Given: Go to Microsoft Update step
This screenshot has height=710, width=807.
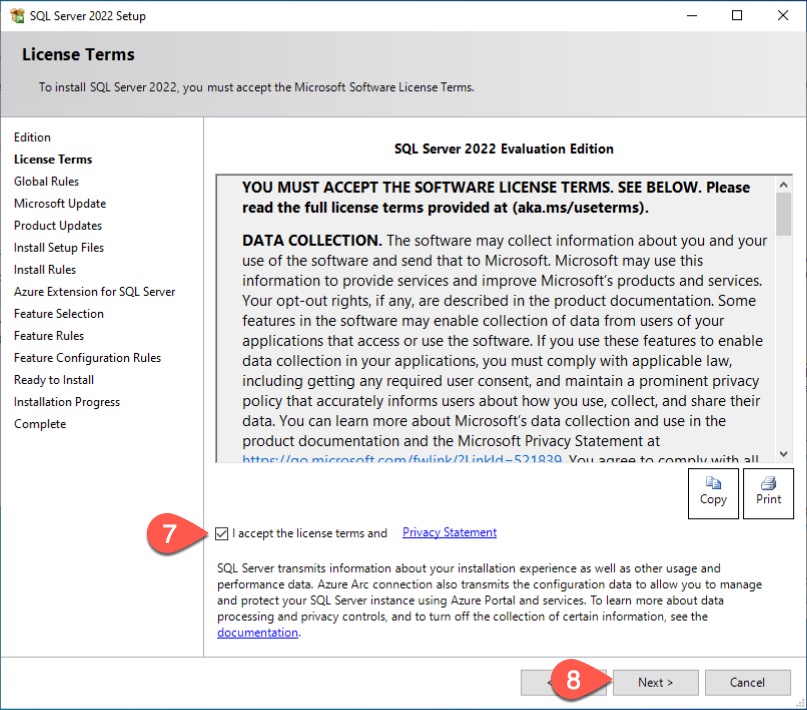Looking at the screenshot, I should pyautogui.click(x=60, y=203).
